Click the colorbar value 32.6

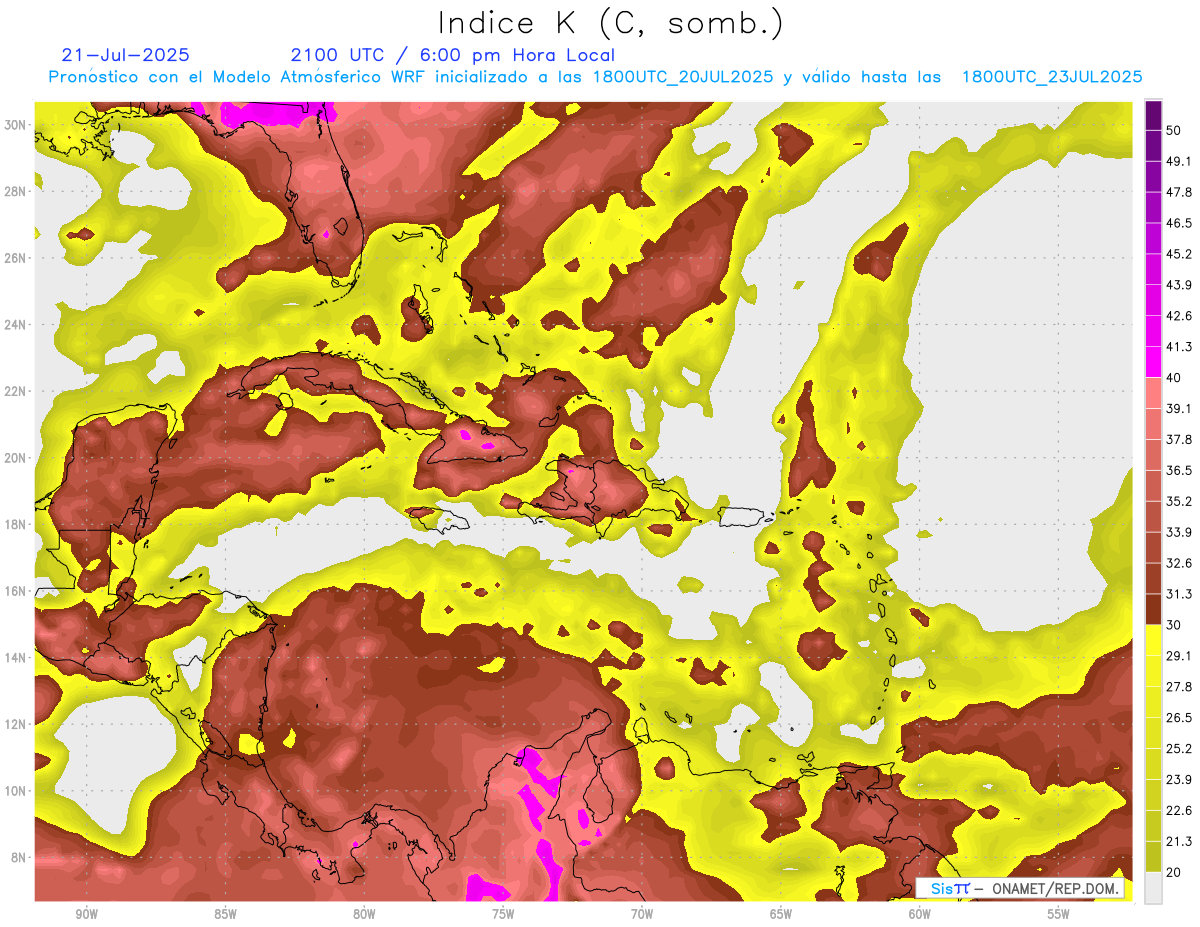[x=1178, y=563]
